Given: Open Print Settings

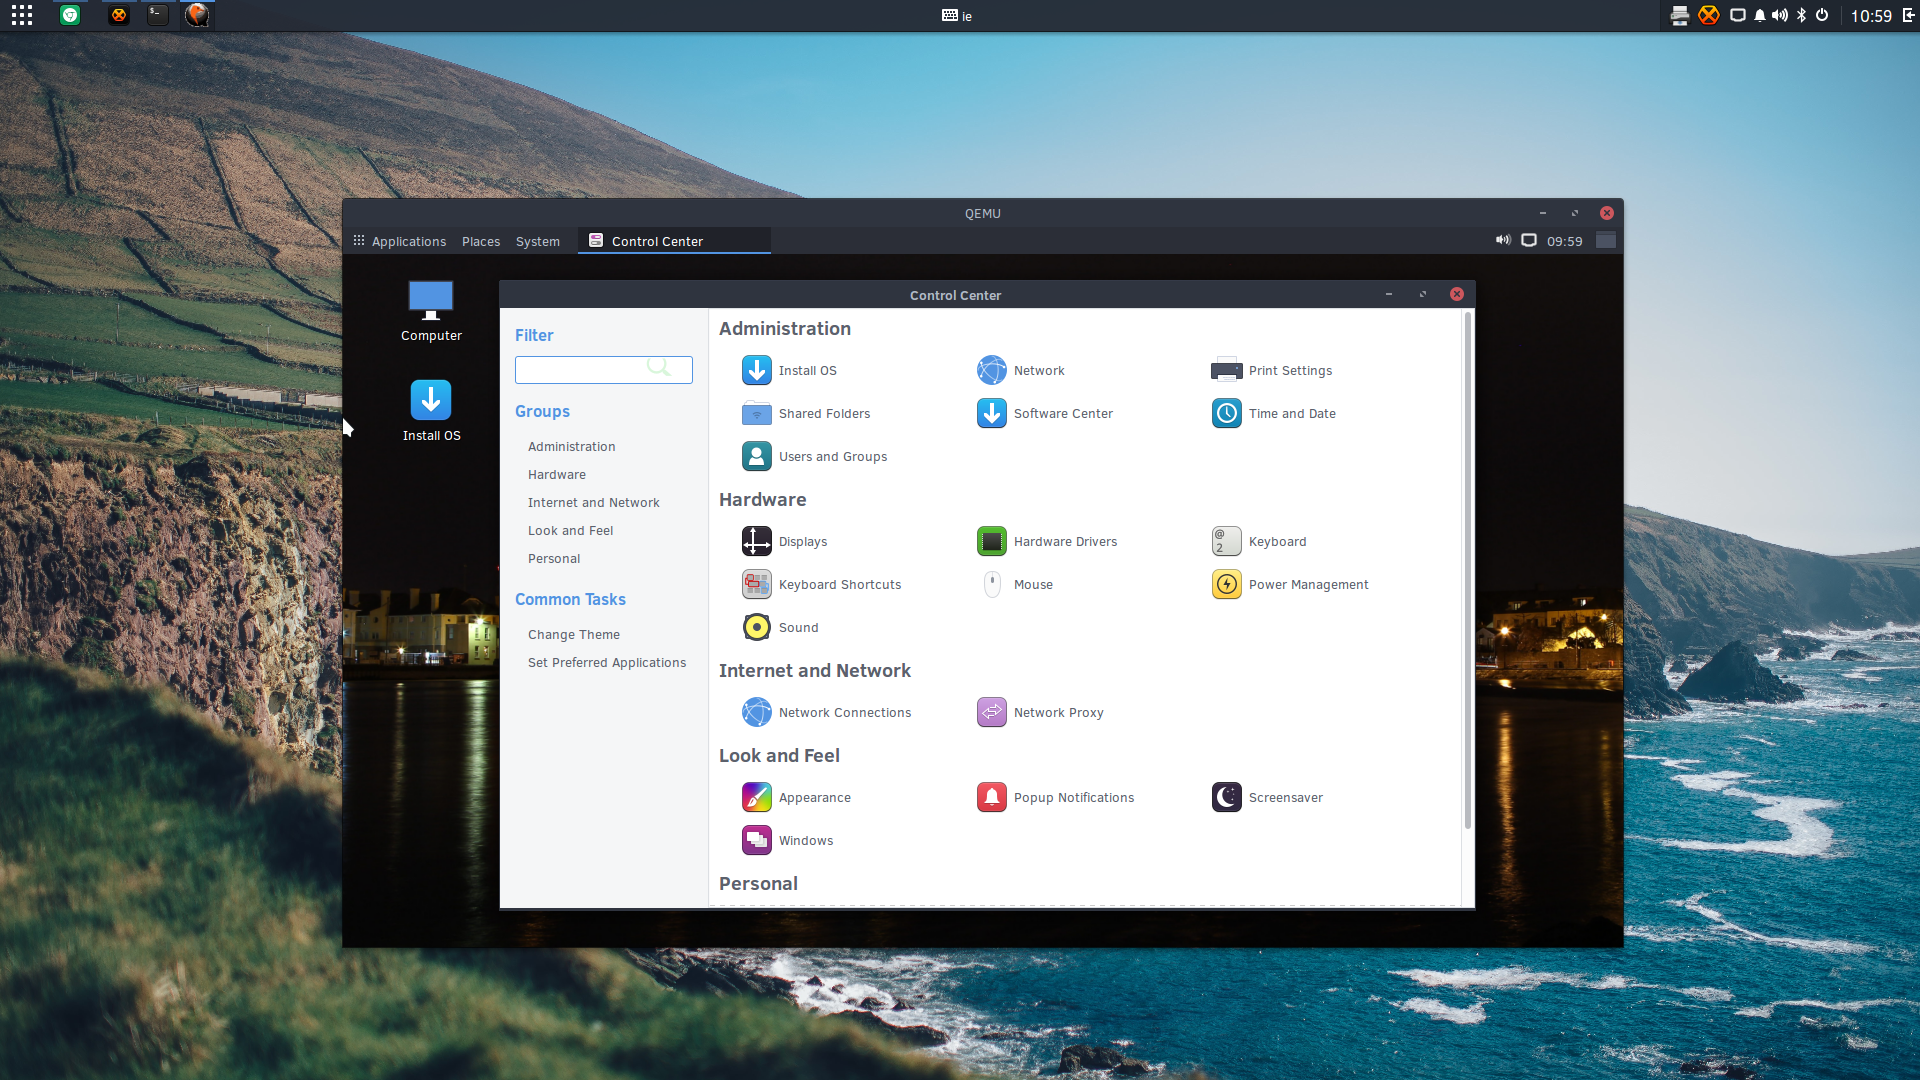Looking at the screenshot, I should tap(1271, 370).
